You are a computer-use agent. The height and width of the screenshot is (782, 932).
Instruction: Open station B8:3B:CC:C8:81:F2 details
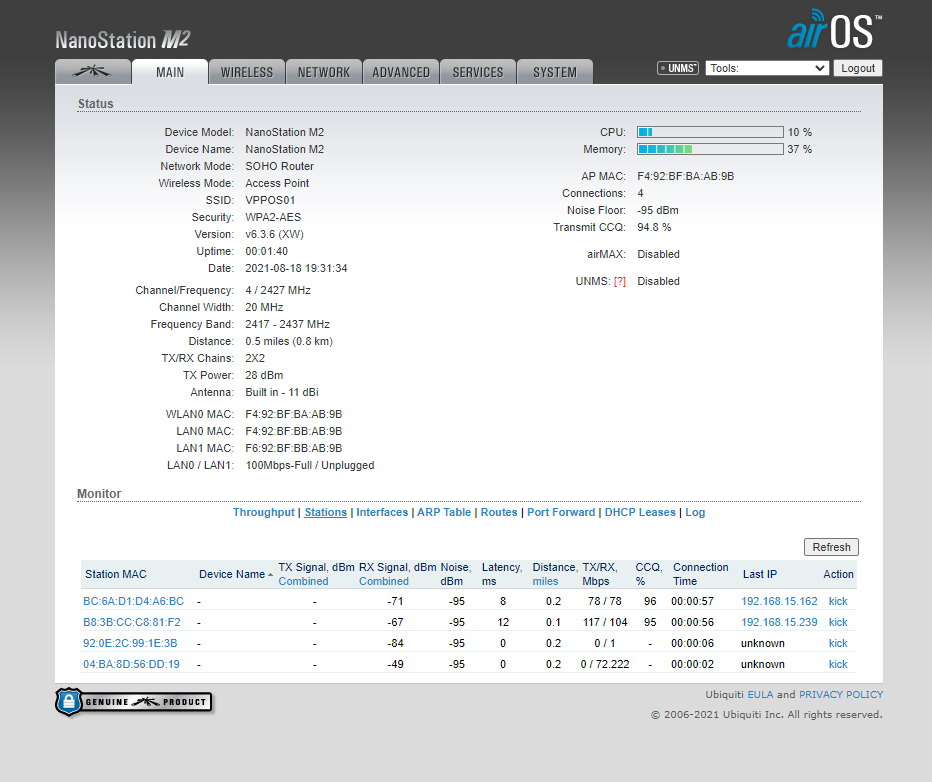[131, 622]
